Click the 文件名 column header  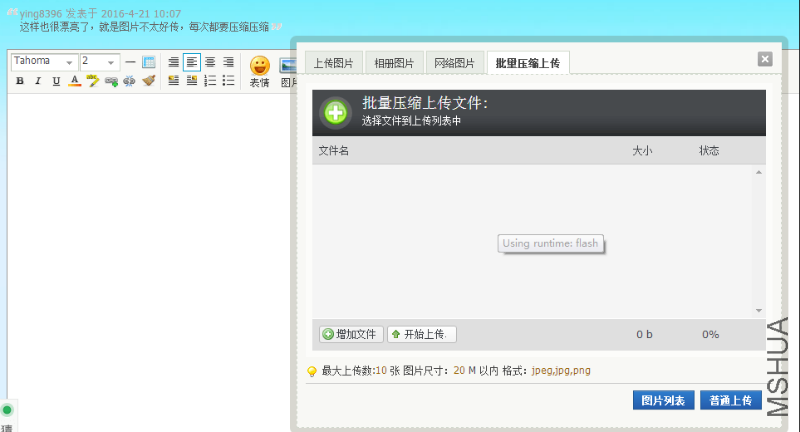click(x=334, y=150)
